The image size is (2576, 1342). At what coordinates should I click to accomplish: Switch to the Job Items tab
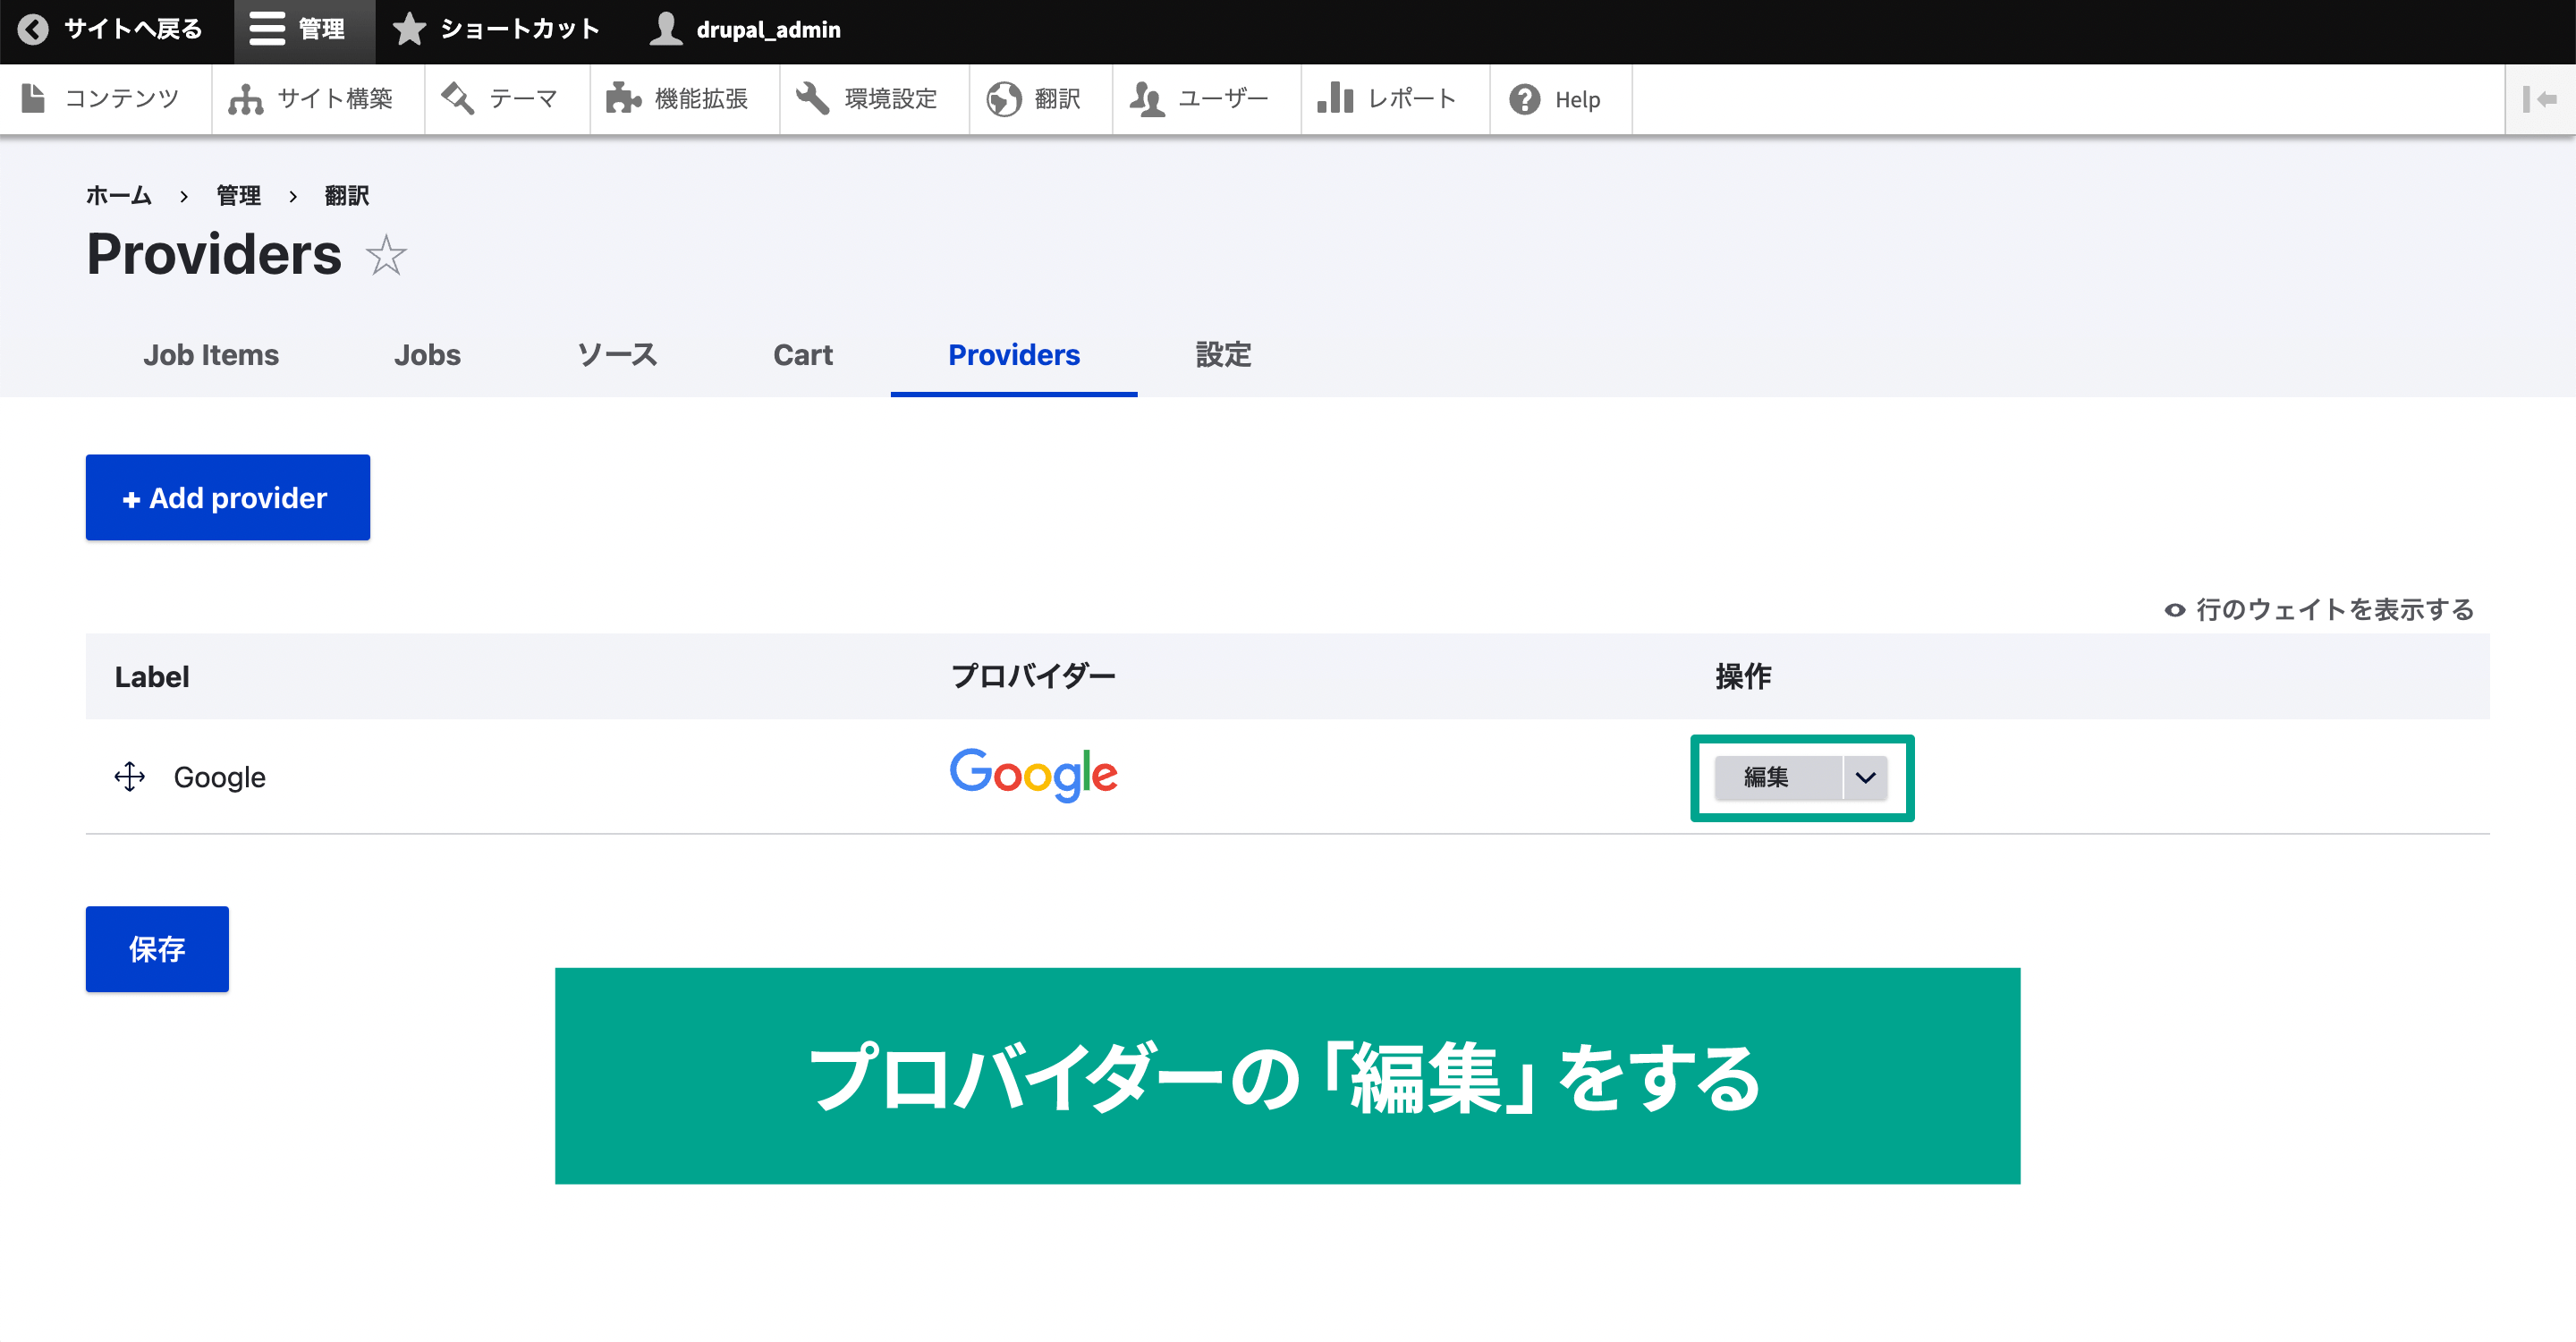pyautogui.click(x=211, y=355)
